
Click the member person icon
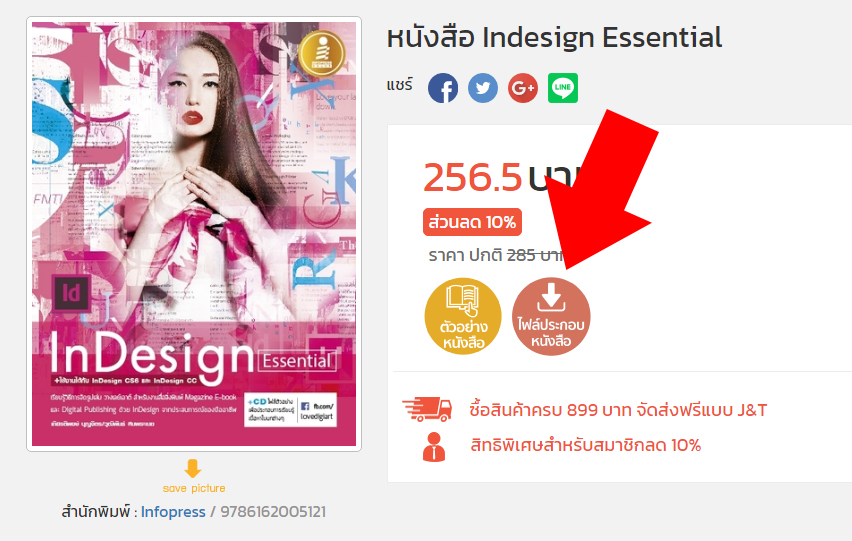tap(434, 447)
